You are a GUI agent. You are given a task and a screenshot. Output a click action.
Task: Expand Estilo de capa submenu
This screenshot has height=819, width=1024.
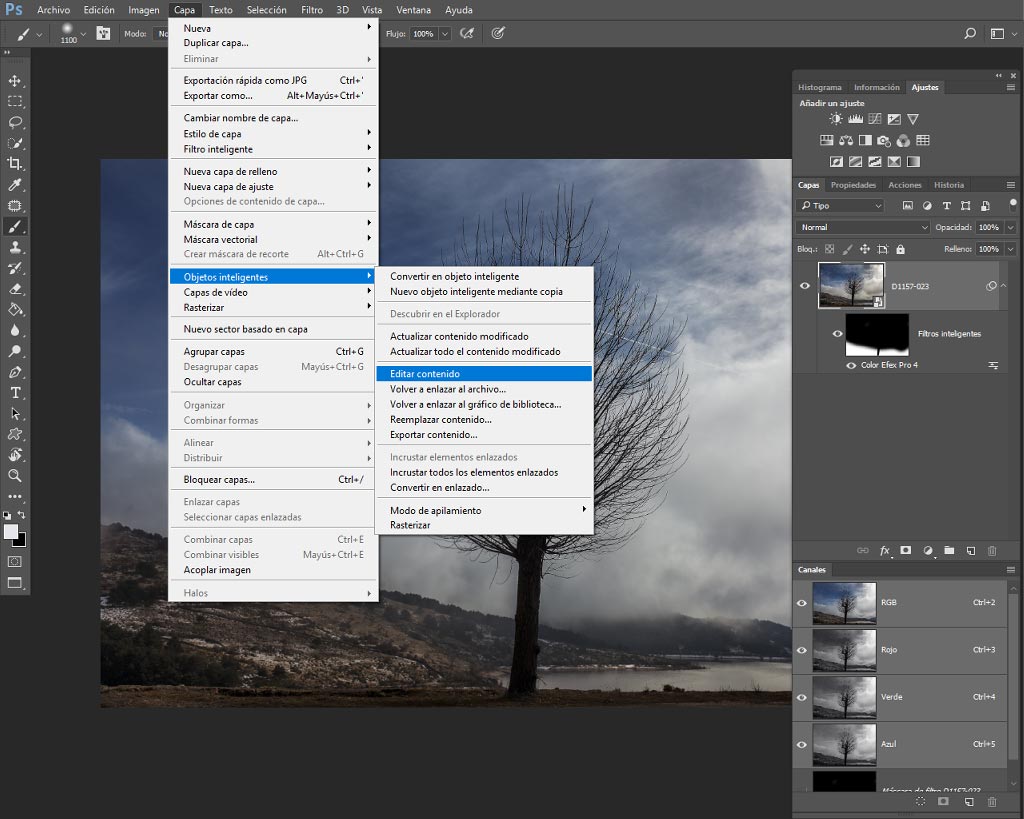(274, 134)
